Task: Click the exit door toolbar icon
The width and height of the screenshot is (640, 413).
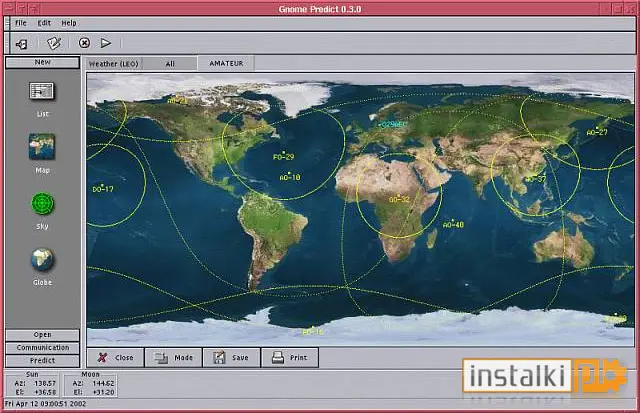Action: coord(22,43)
